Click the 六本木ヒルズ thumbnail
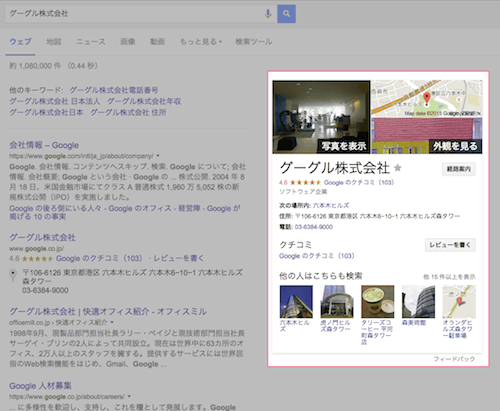Screen dimensions: 500x411 coord(296,301)
